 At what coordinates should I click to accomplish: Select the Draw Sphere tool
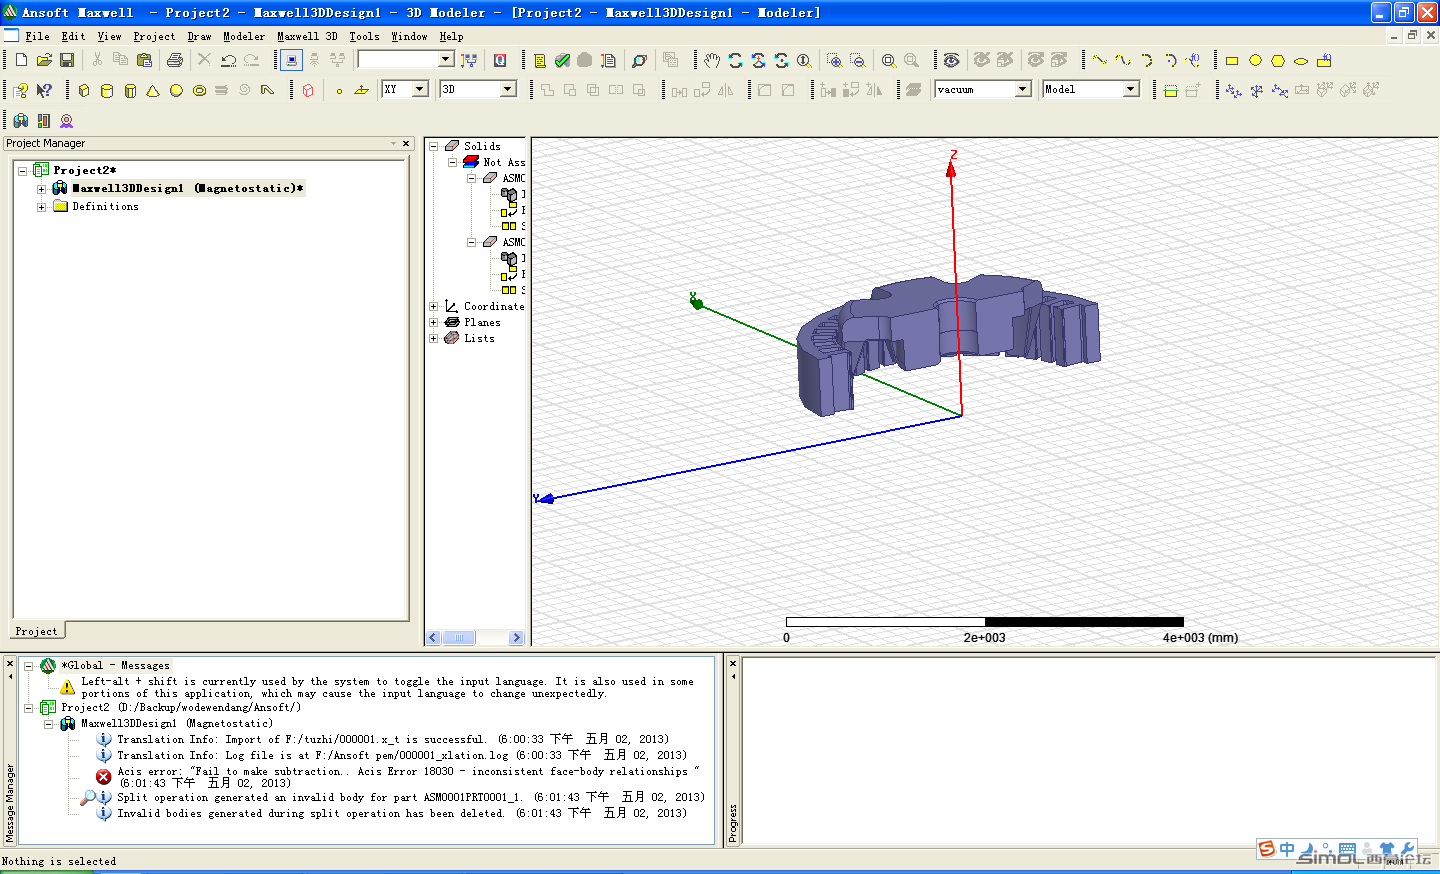176,90
